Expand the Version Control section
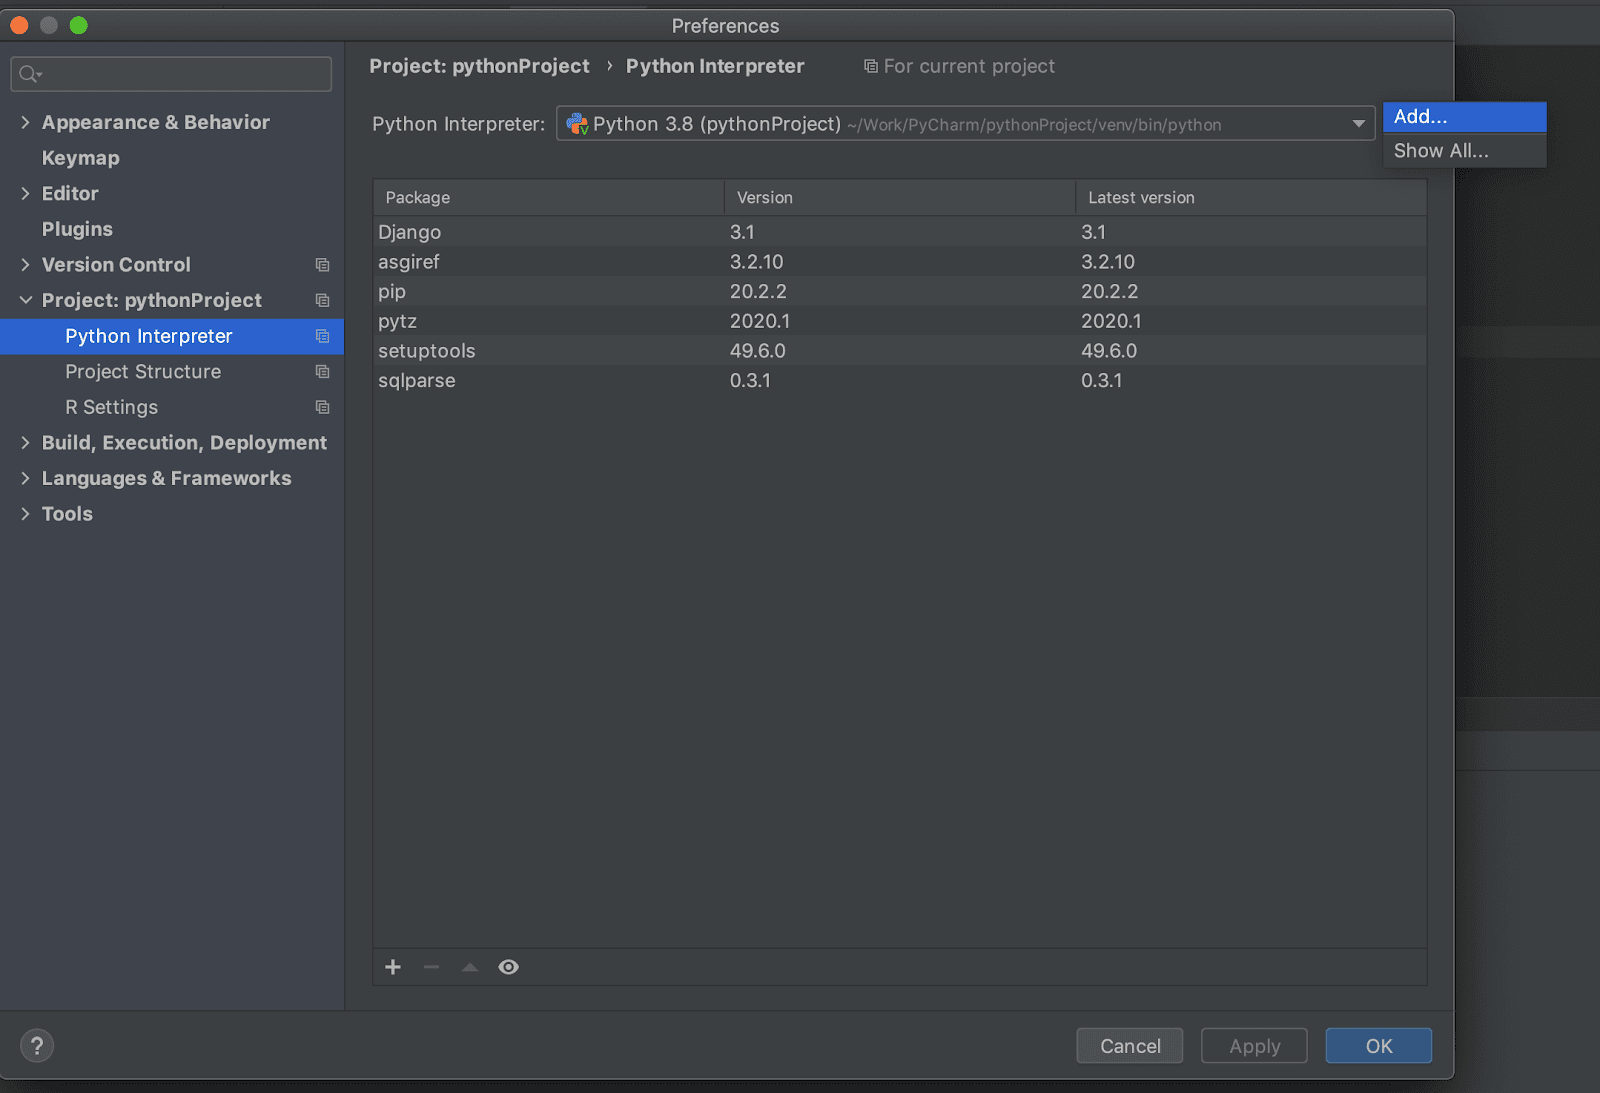The height and width of the screenshot is (1093, 1600). tap(25, 265)
